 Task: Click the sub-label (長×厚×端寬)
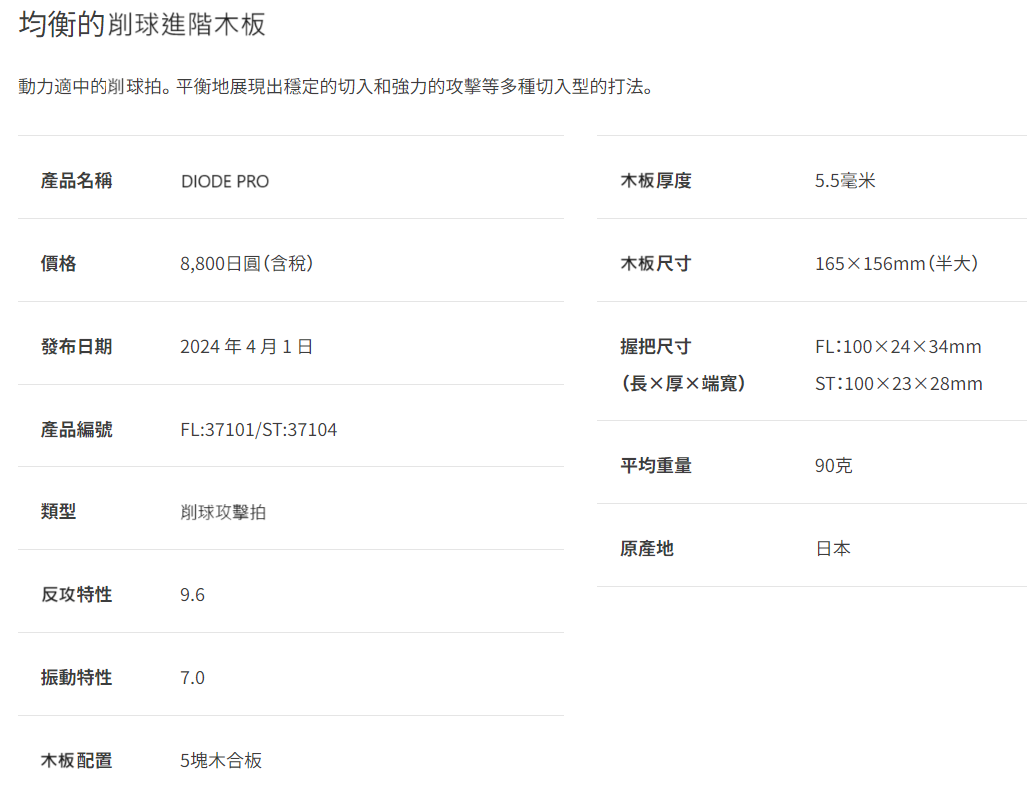click(x=683, y=384)
